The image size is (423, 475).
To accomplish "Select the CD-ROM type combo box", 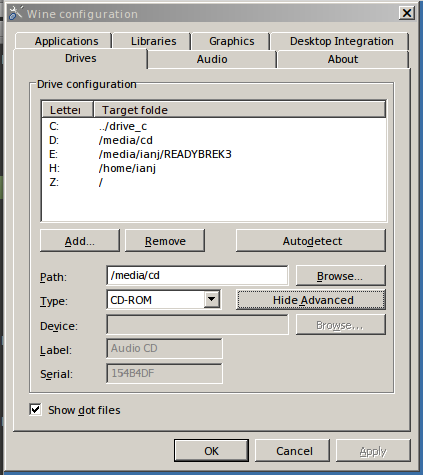I will click(163, 300).
